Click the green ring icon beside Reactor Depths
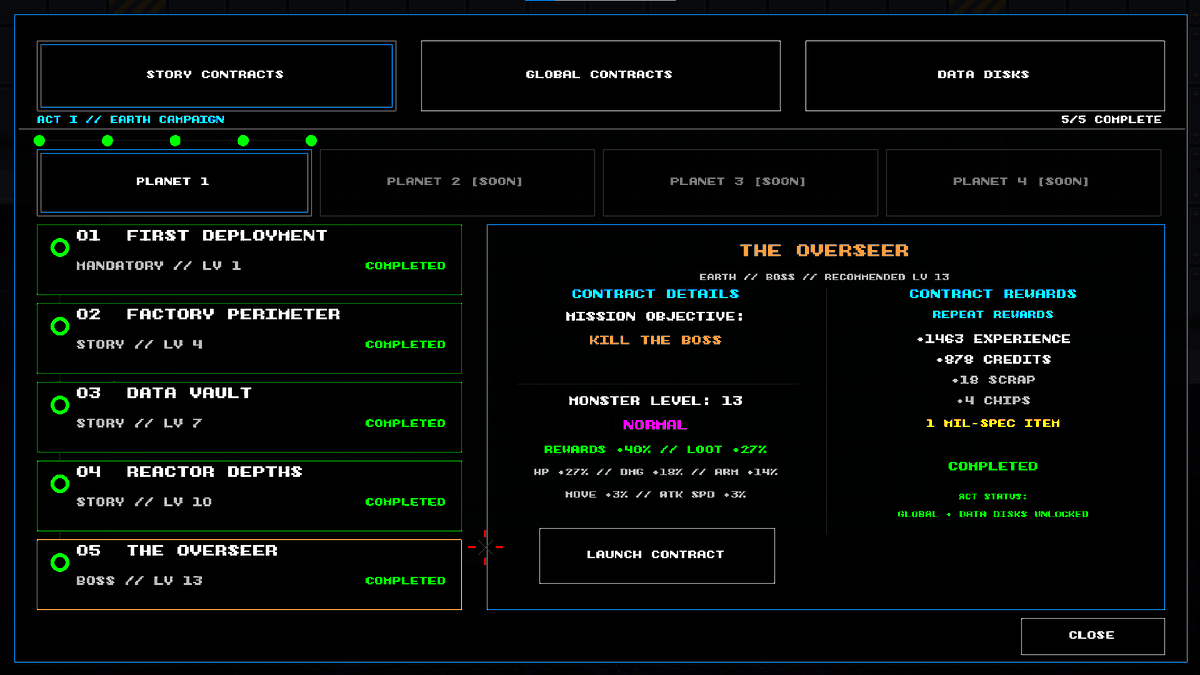 click(60, 484)
